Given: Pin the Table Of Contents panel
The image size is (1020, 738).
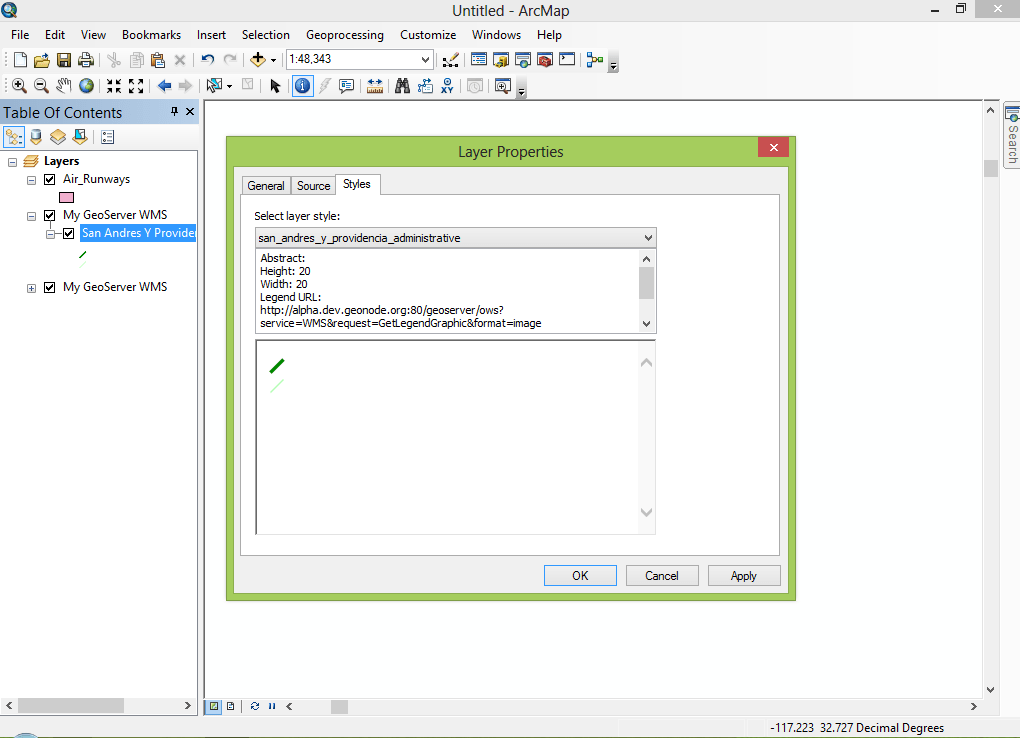Looking at the screenshot, I should [174, 112].
